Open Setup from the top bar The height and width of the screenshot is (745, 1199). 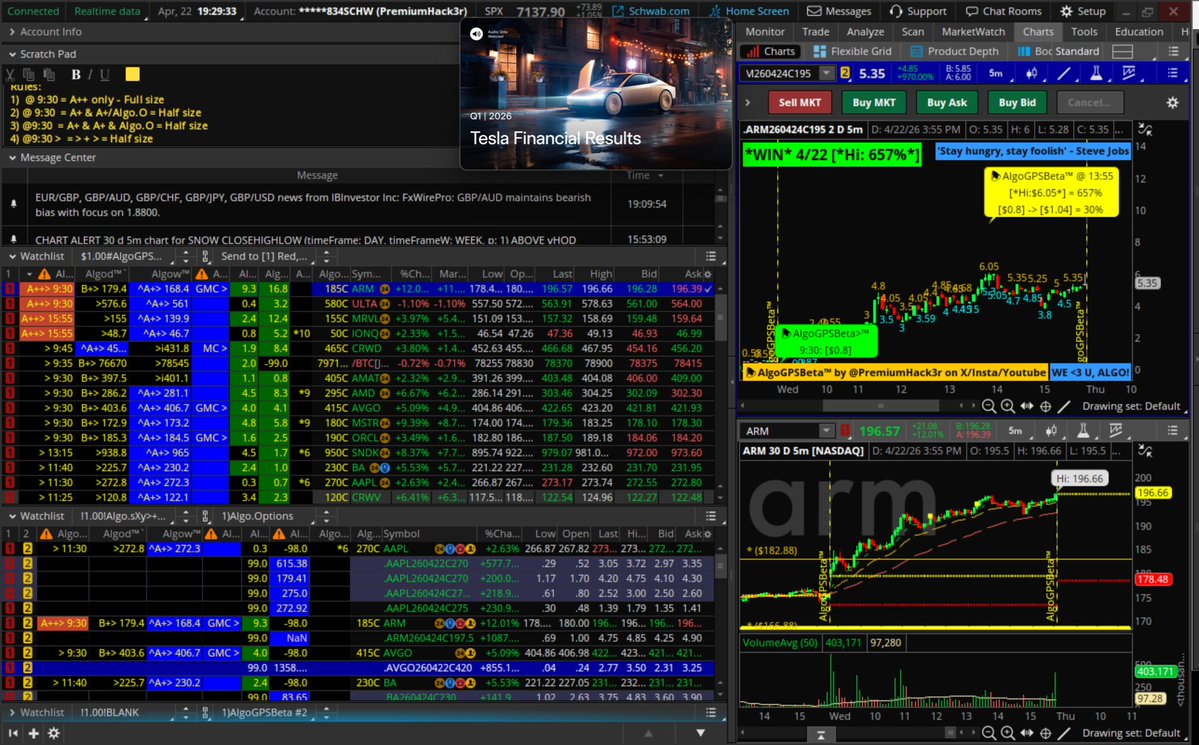tap(1083, 11)
